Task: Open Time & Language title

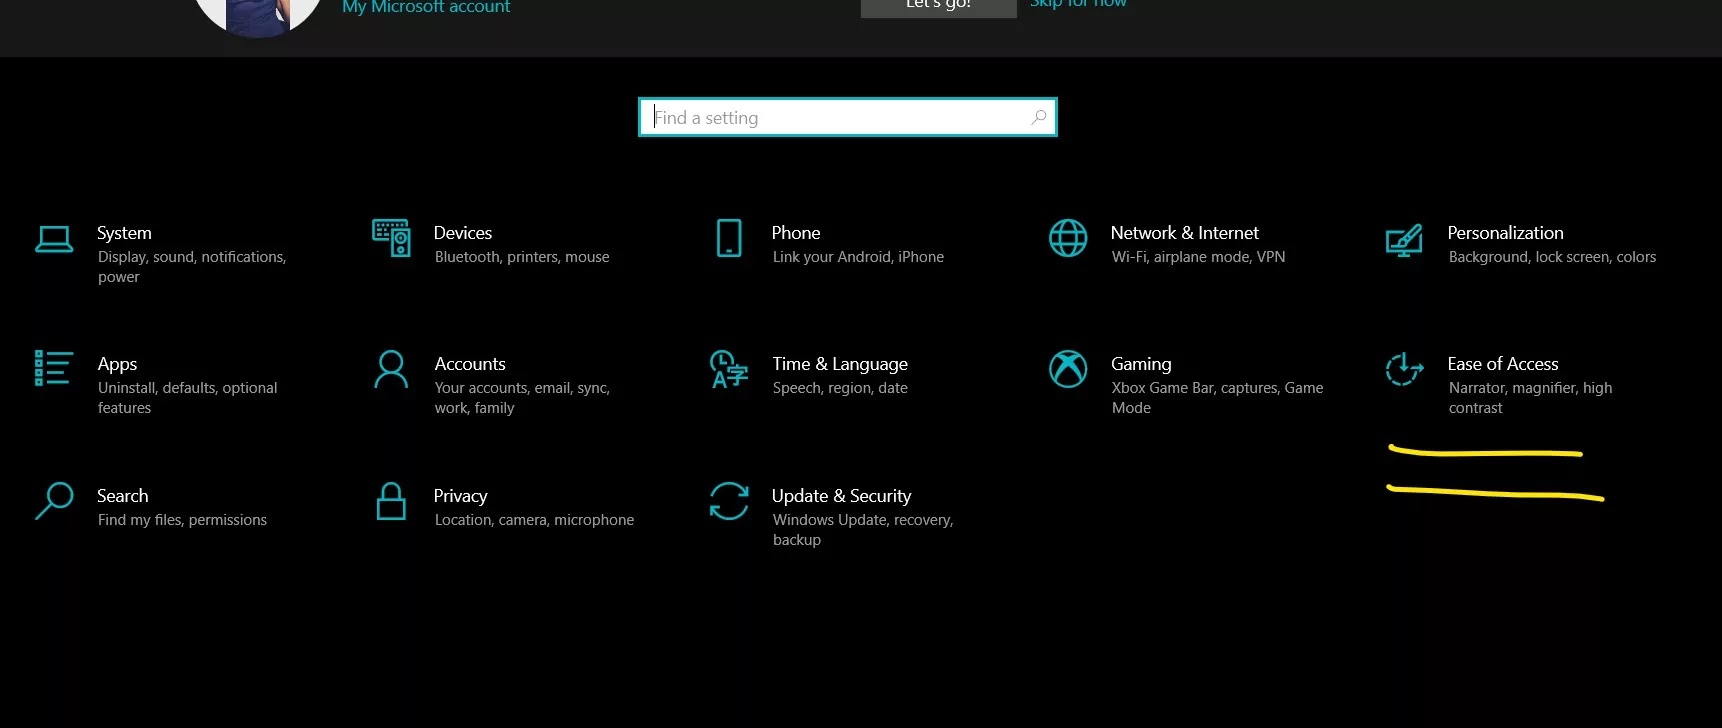Action: tap(840, 365)
